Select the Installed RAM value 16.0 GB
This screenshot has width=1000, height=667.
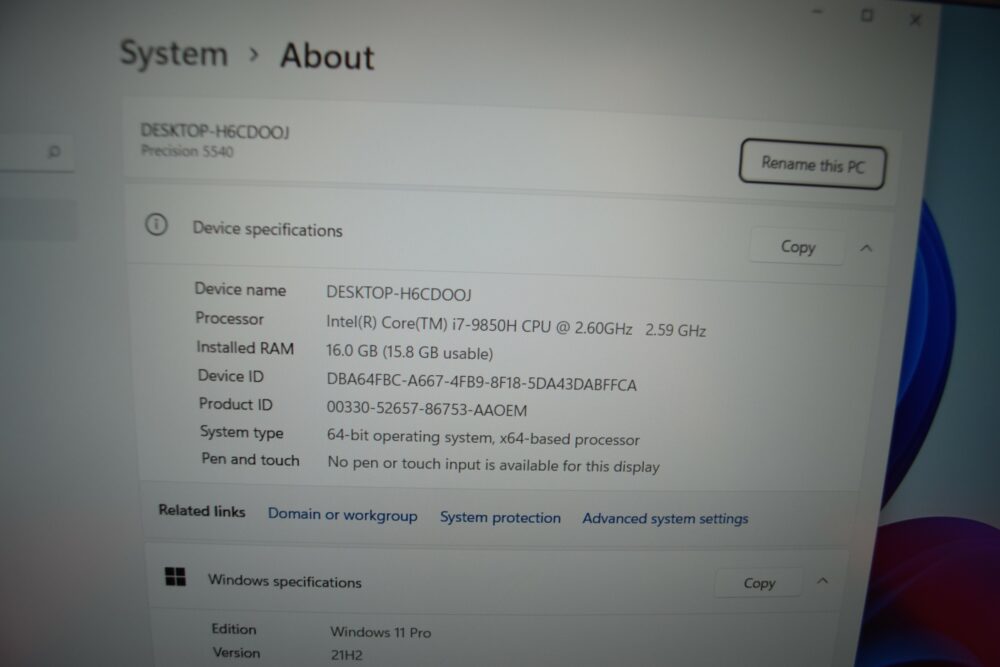(352, 351)
